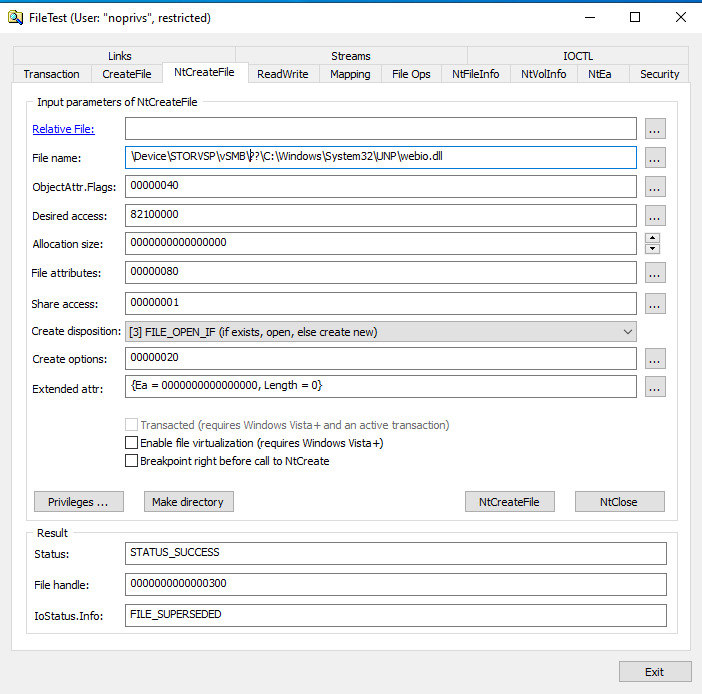The height and width of the screenshot is (694, 702).
Task: Toggle Breakpoint right before call to NtCreate
Action: pos(131,461)
